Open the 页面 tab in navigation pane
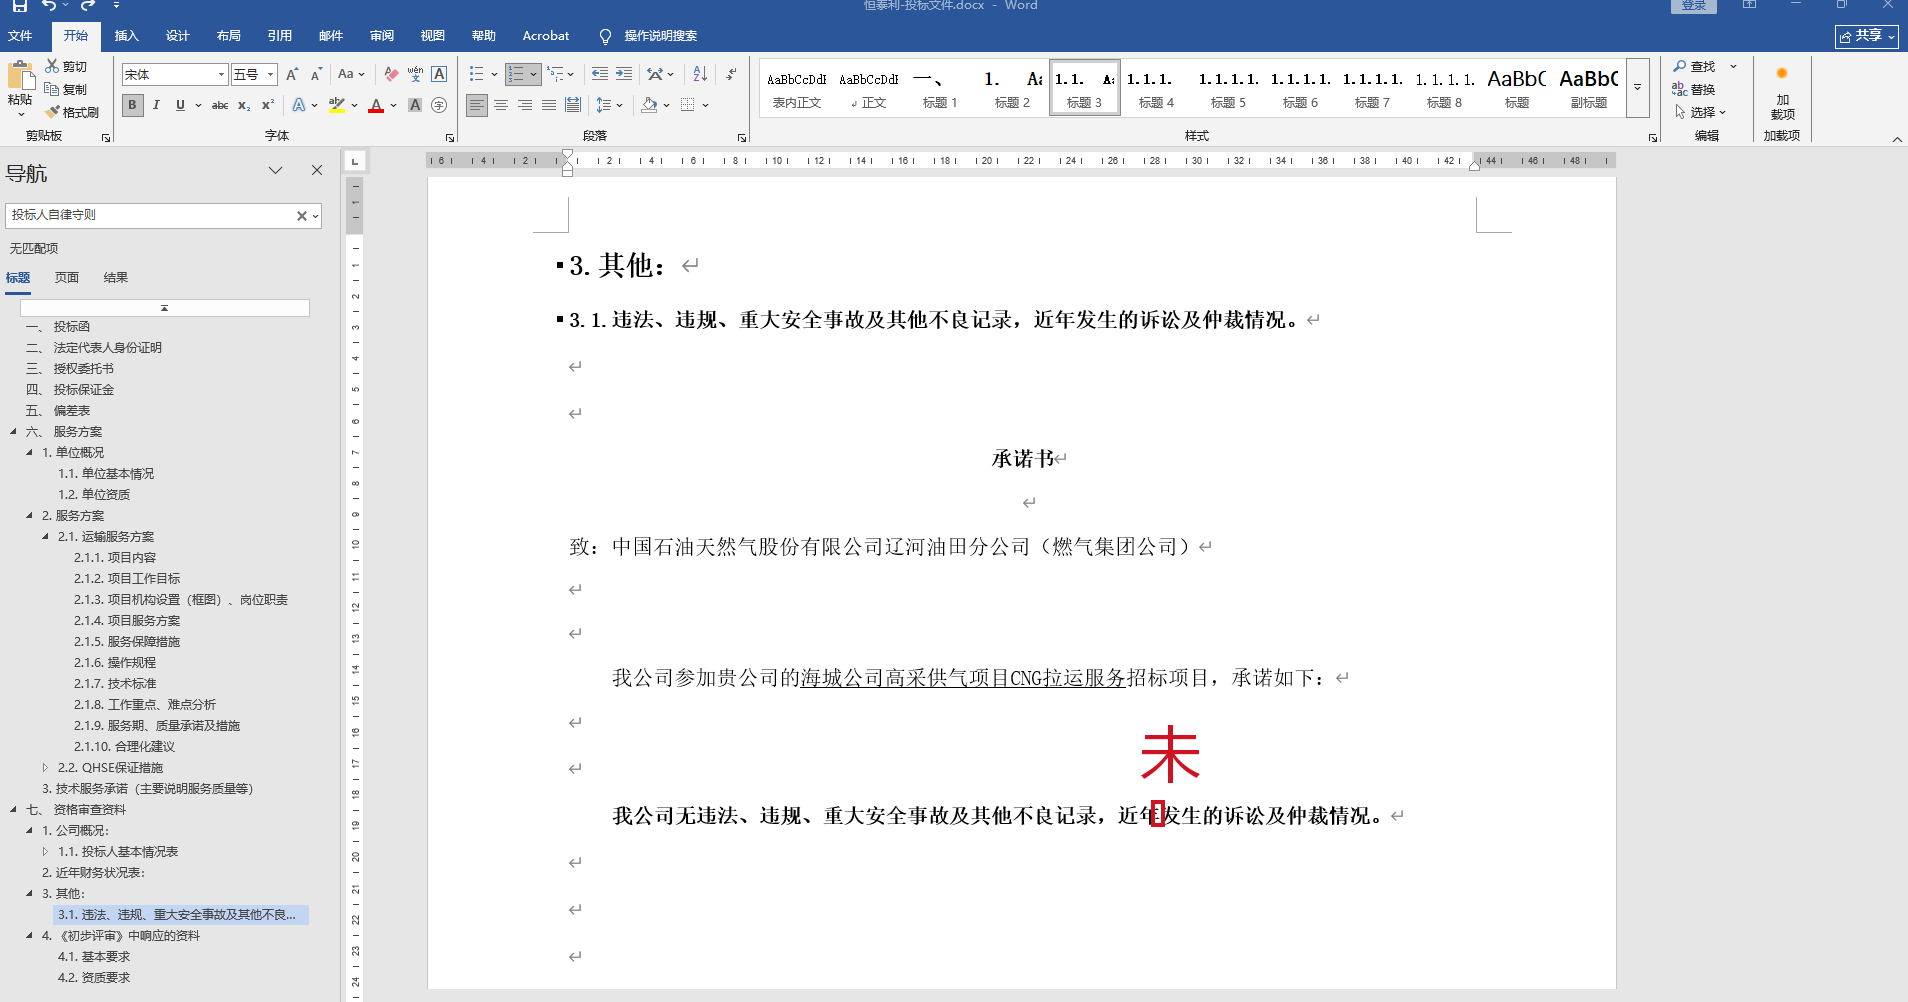Image resolution: width=1908 pixels, height=1002 pixels. pos(67,278)
